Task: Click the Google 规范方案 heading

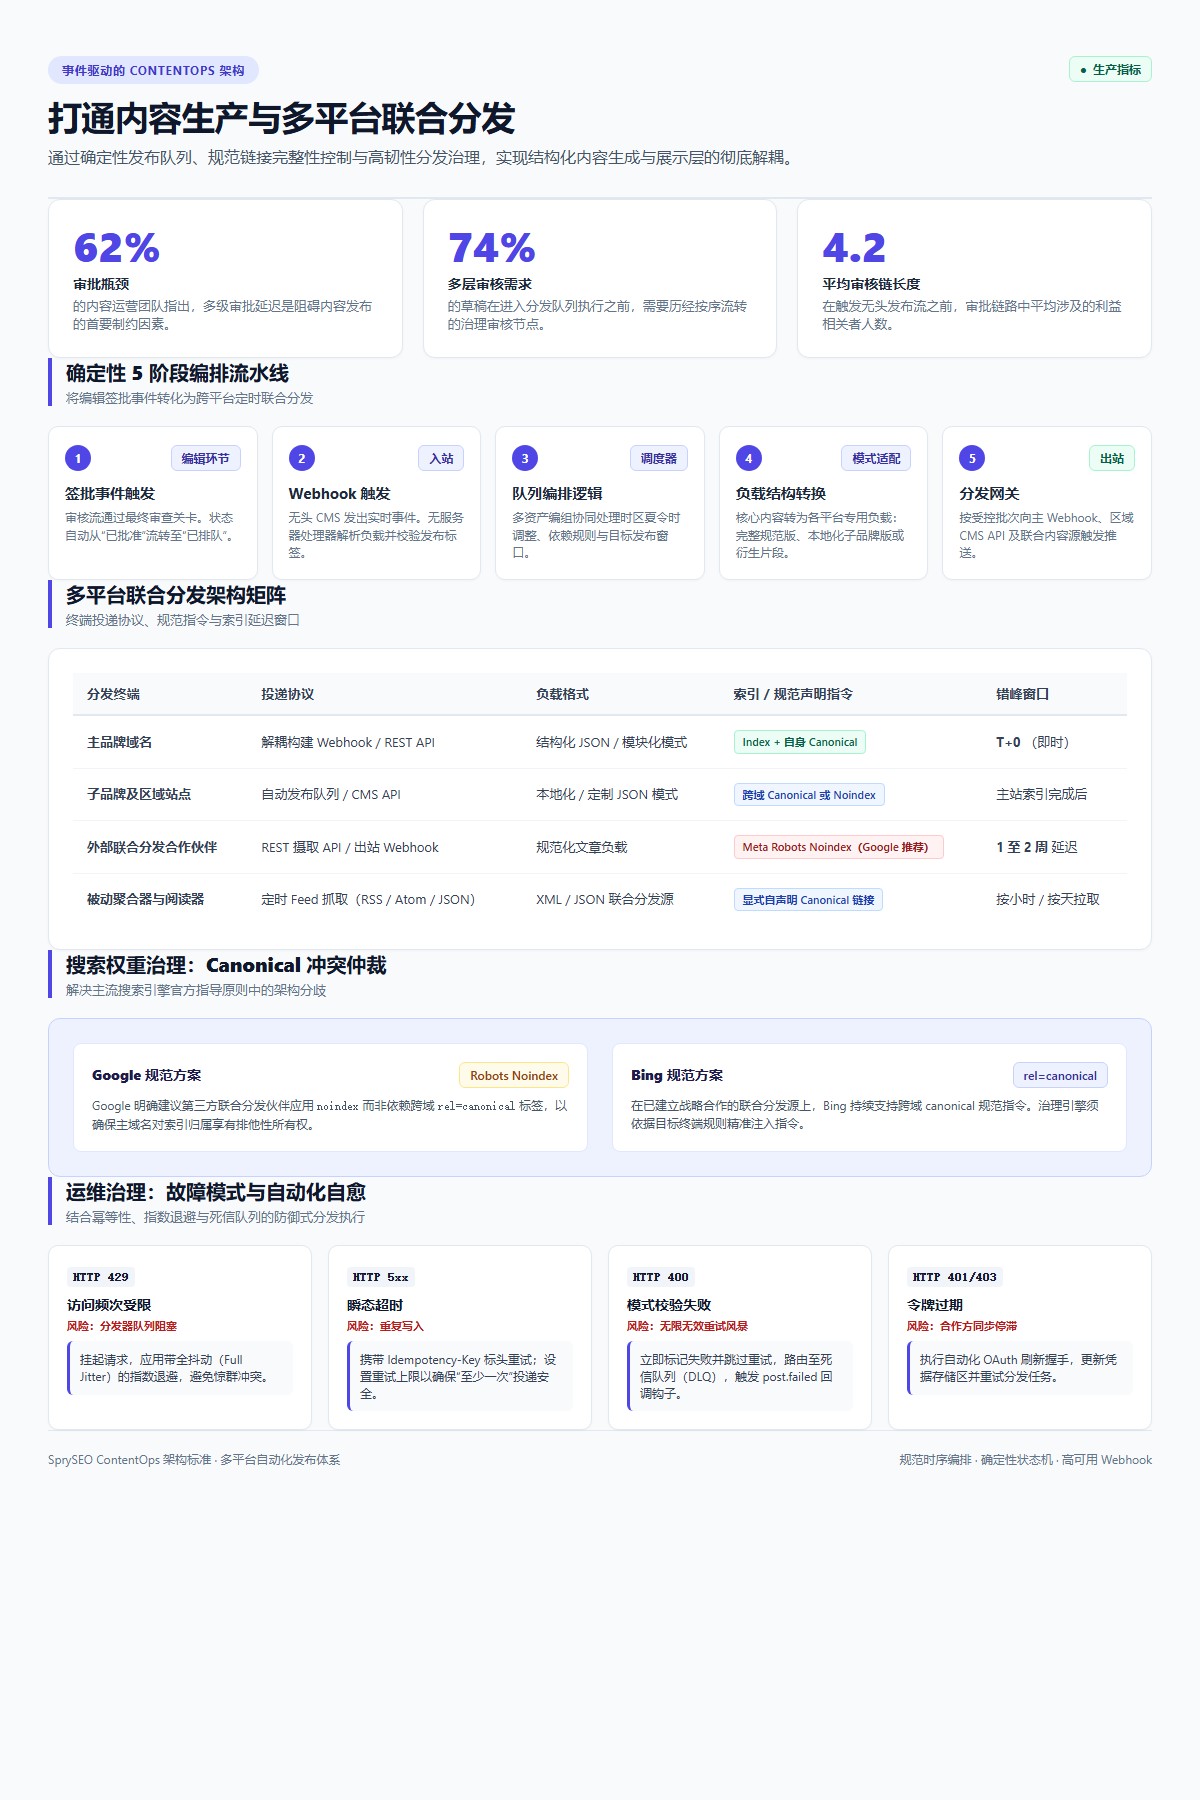Action: (x=147, y=1075)
